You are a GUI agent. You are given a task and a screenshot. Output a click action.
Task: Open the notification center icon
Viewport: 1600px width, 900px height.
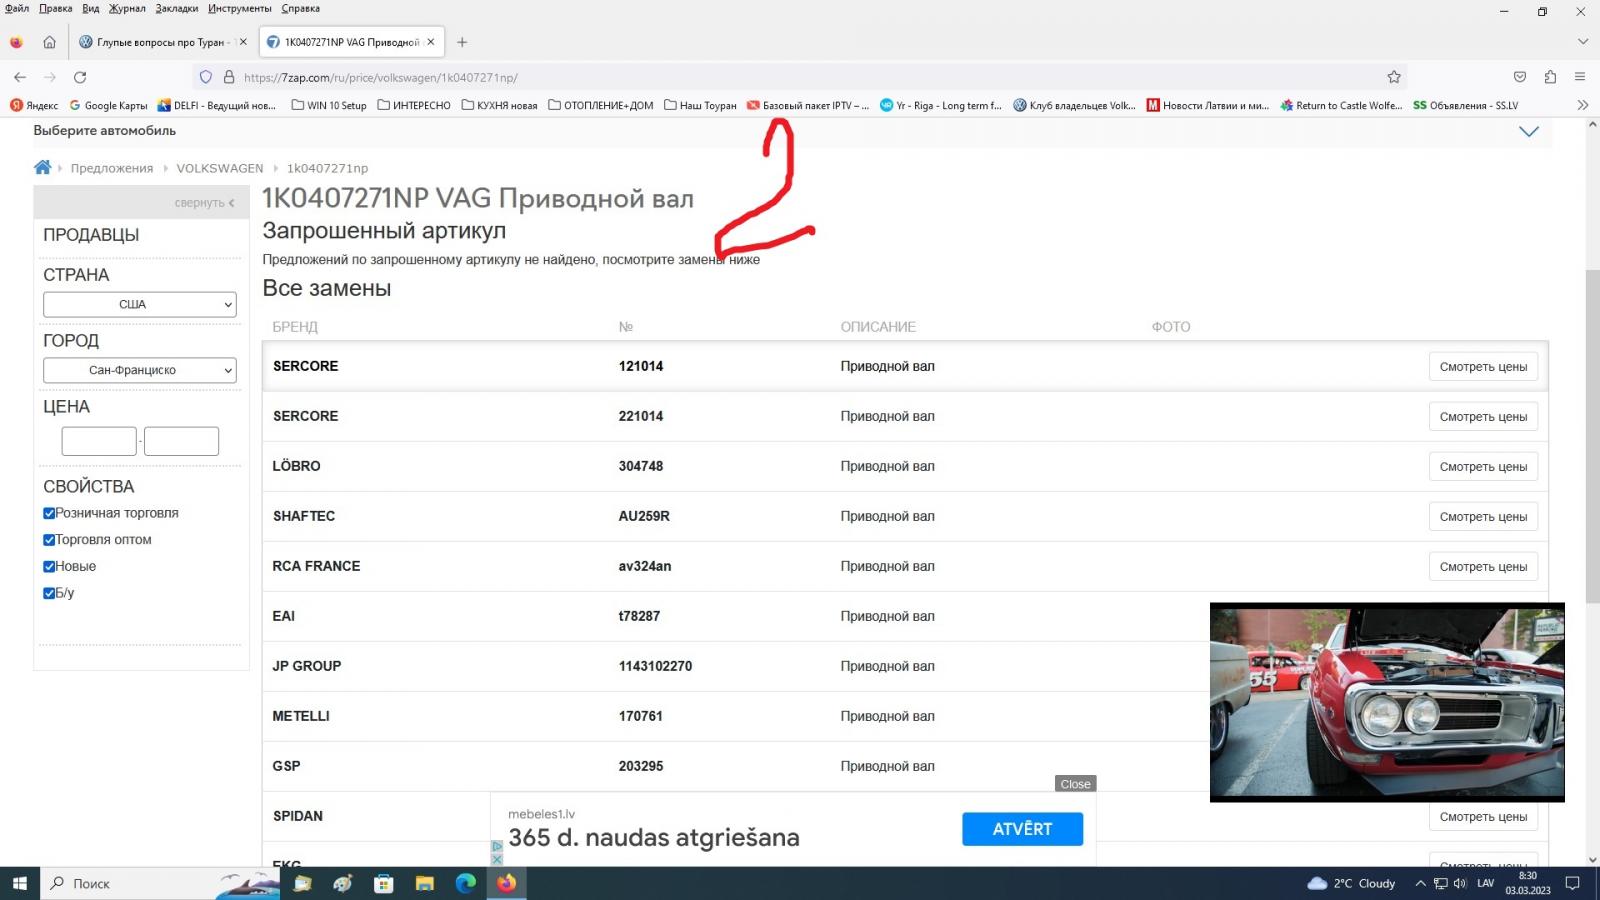pyautogui.click(x=1573, y=883)
